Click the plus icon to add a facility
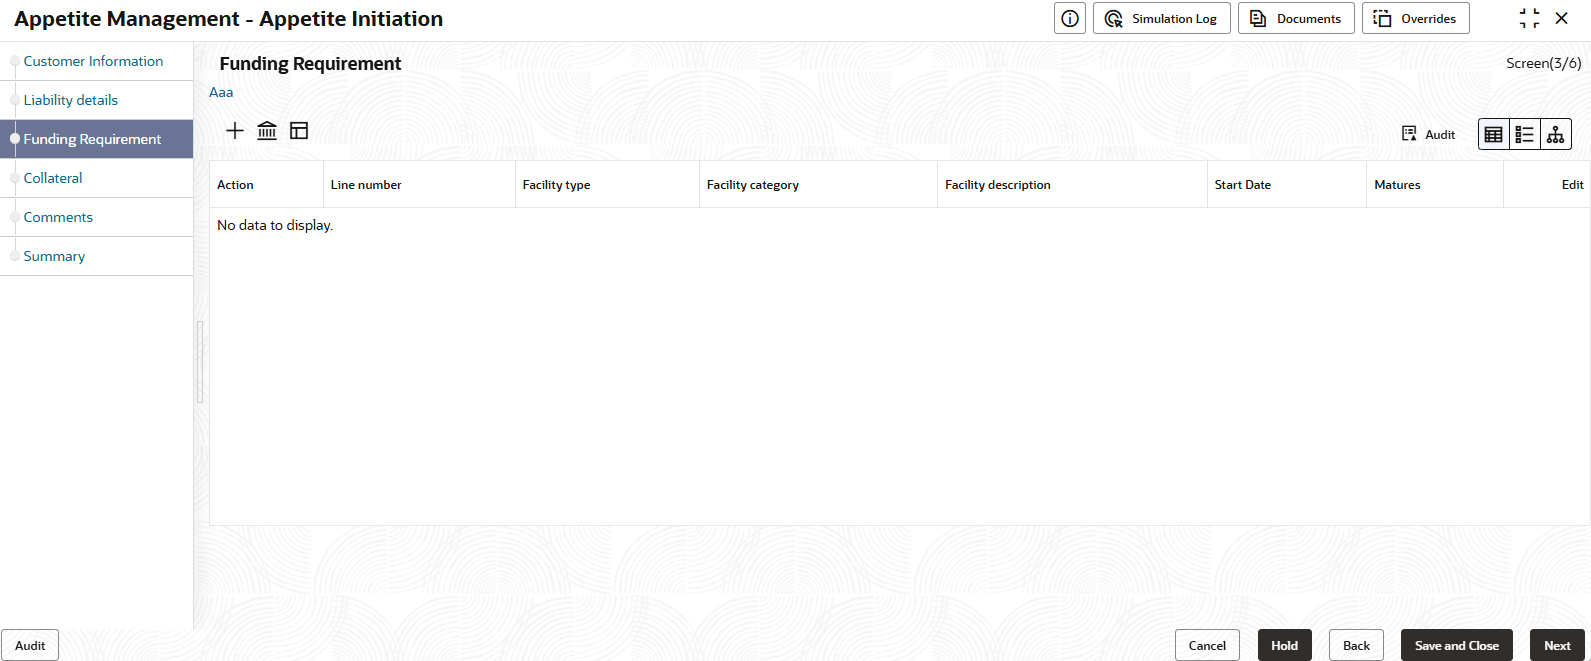Screen dimensions: 1591x661 pyautogui.click(x=235, y=131)
